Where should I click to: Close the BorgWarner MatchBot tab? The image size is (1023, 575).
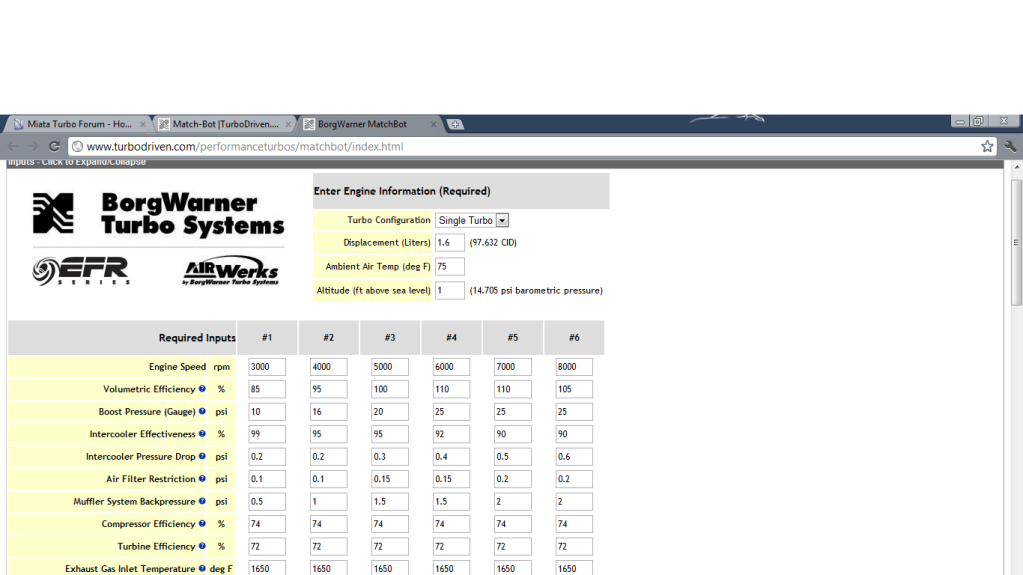pos(433,124)
